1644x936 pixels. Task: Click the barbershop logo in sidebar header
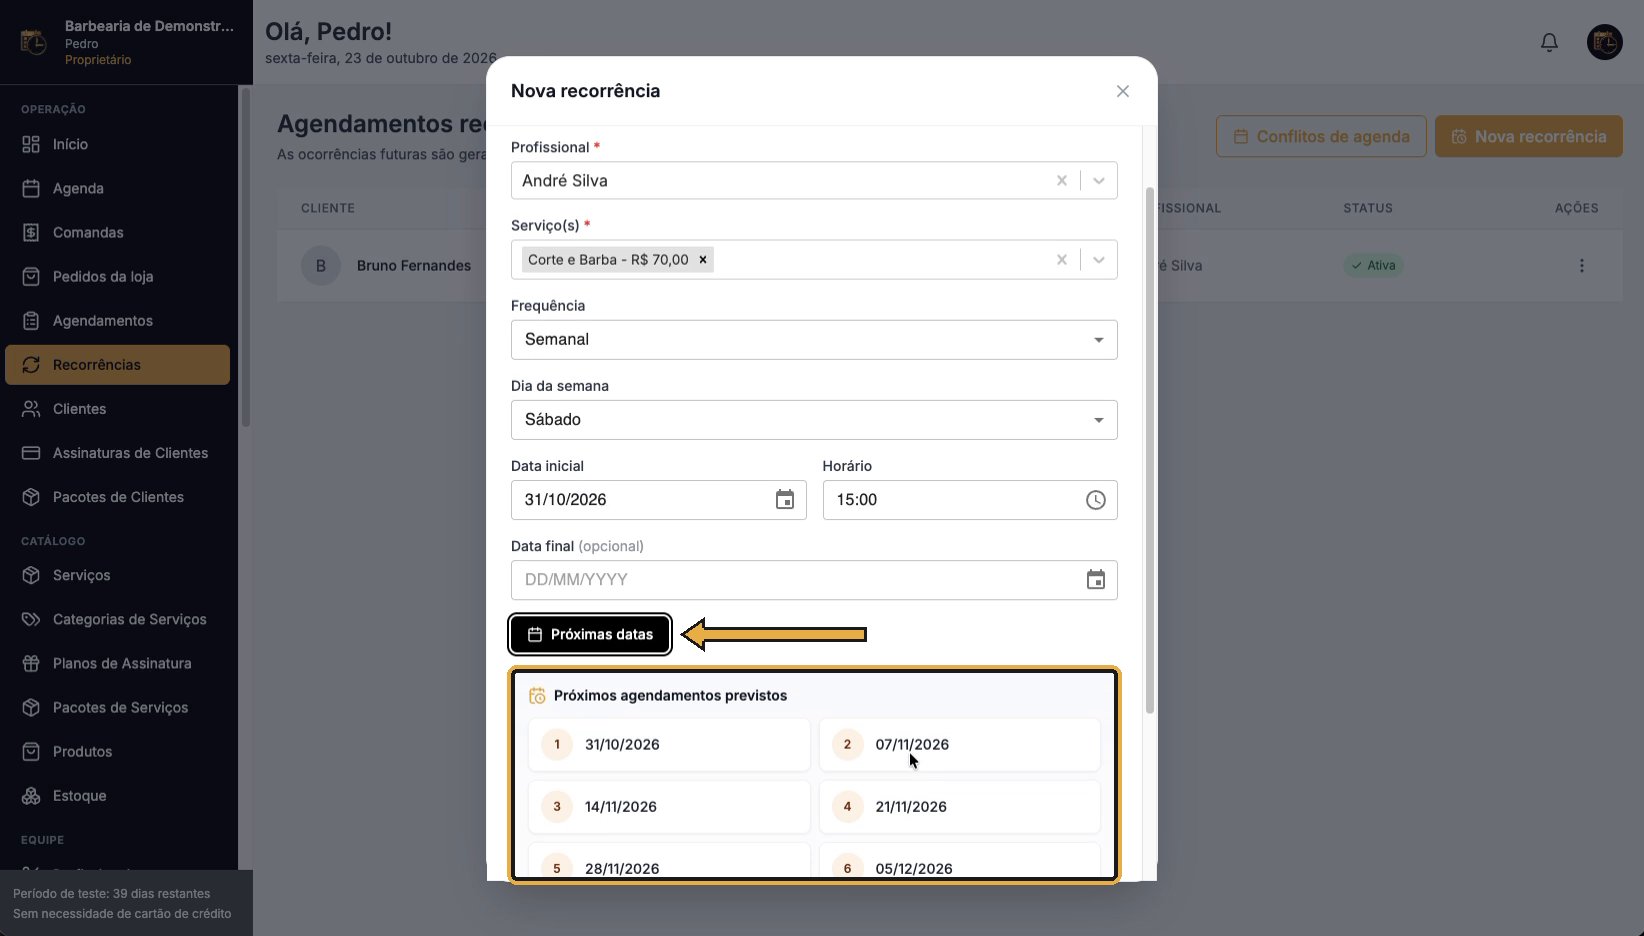33,43
